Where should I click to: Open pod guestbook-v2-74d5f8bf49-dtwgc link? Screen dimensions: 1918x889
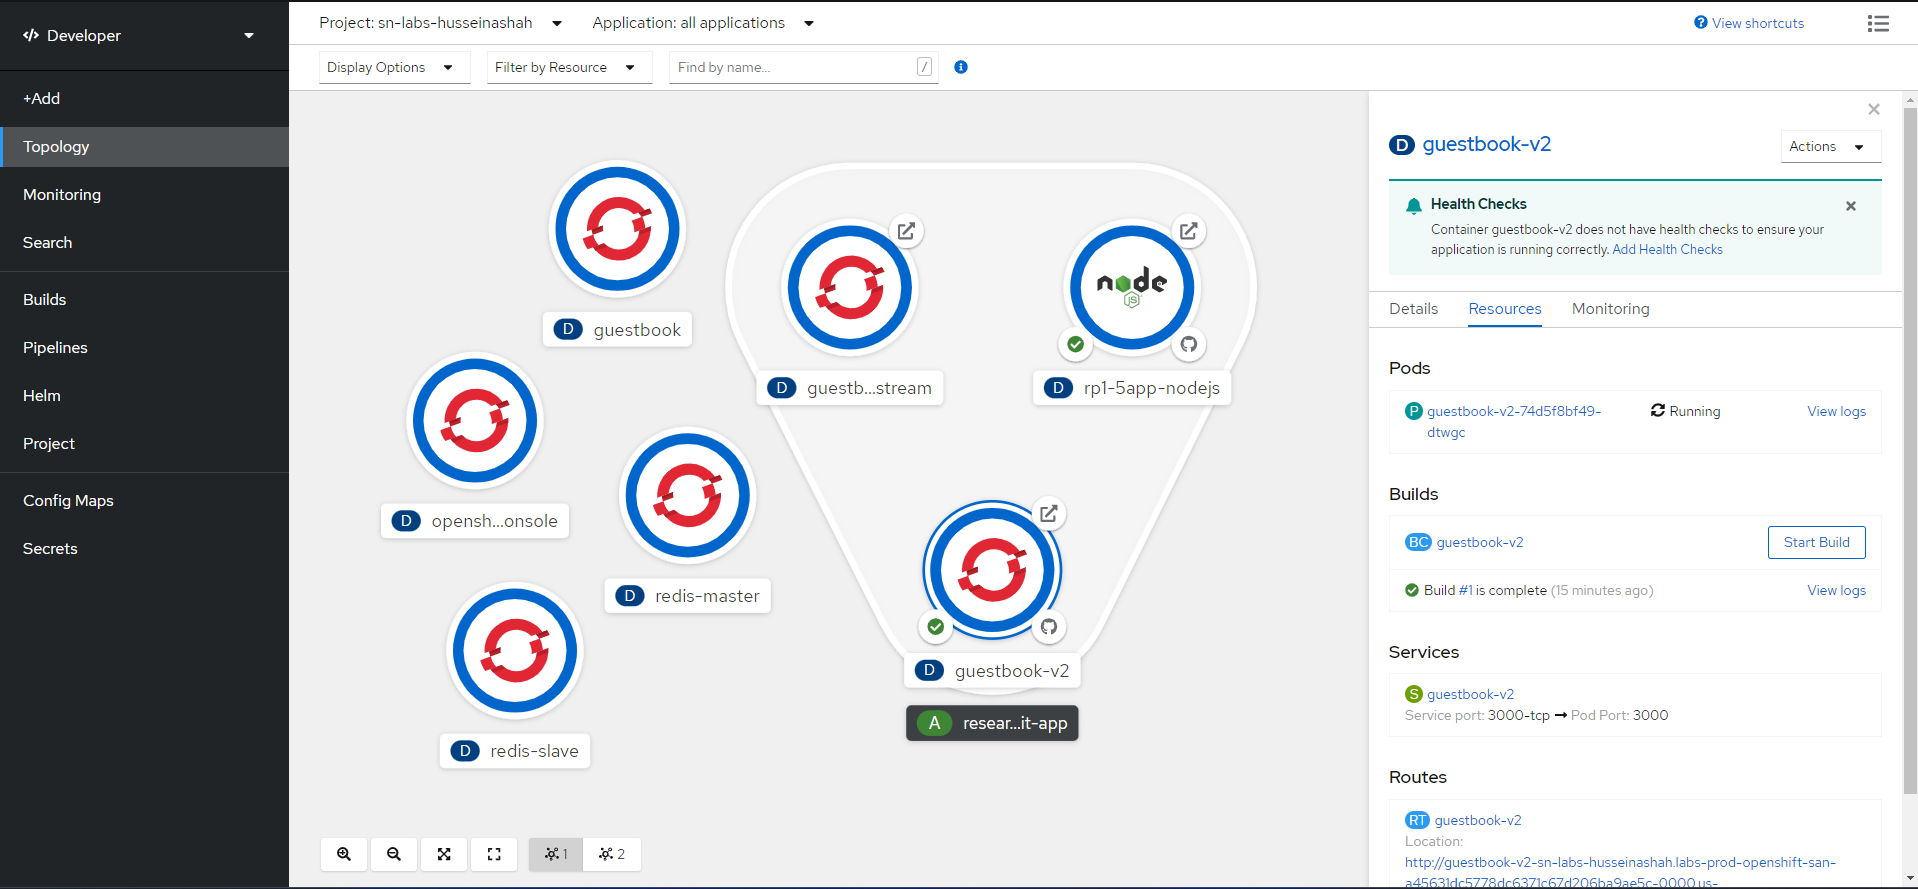tap(1513, 421)
